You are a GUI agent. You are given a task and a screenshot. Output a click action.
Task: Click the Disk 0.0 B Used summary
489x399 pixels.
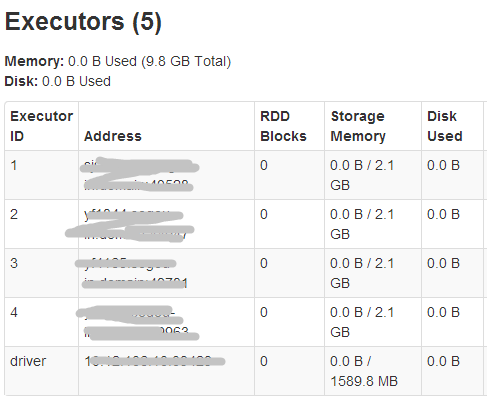pyautogui.click(x=58, y=81)
